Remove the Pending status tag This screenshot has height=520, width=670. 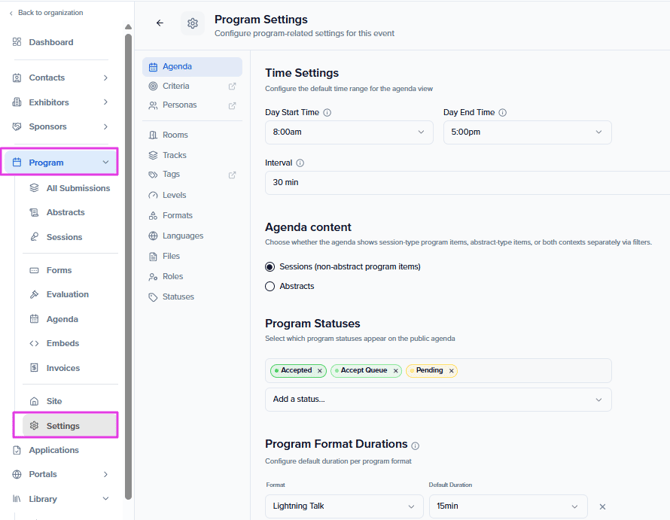[x=451, y=371]
